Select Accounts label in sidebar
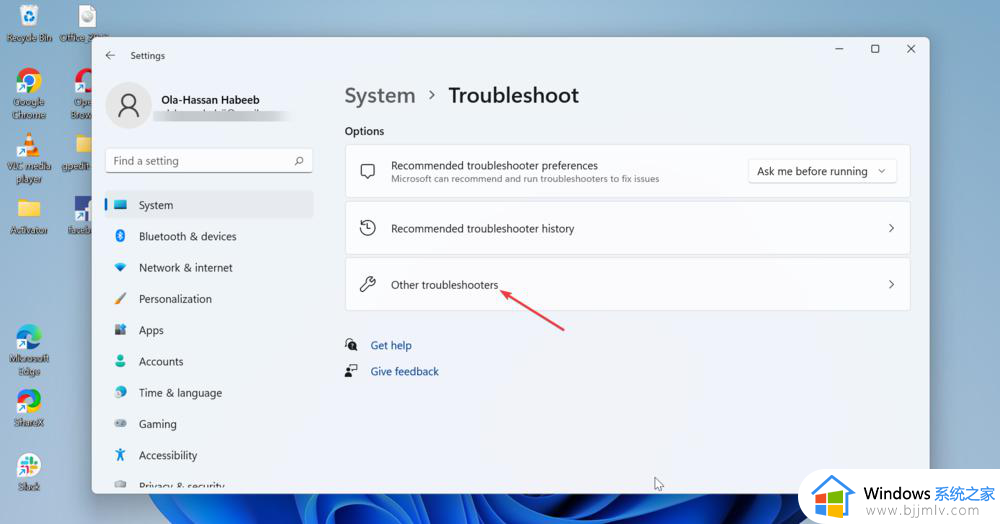 (161, 361)
